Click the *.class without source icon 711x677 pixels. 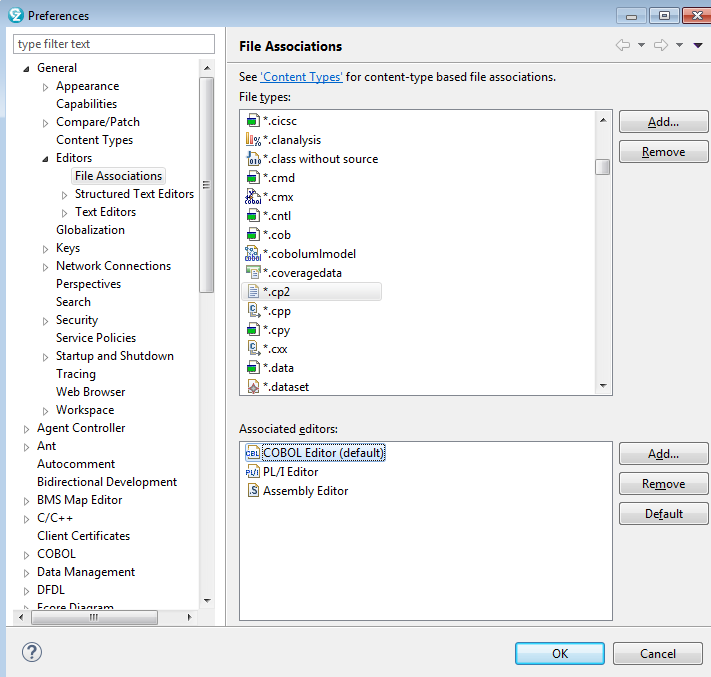click(253, 159)
